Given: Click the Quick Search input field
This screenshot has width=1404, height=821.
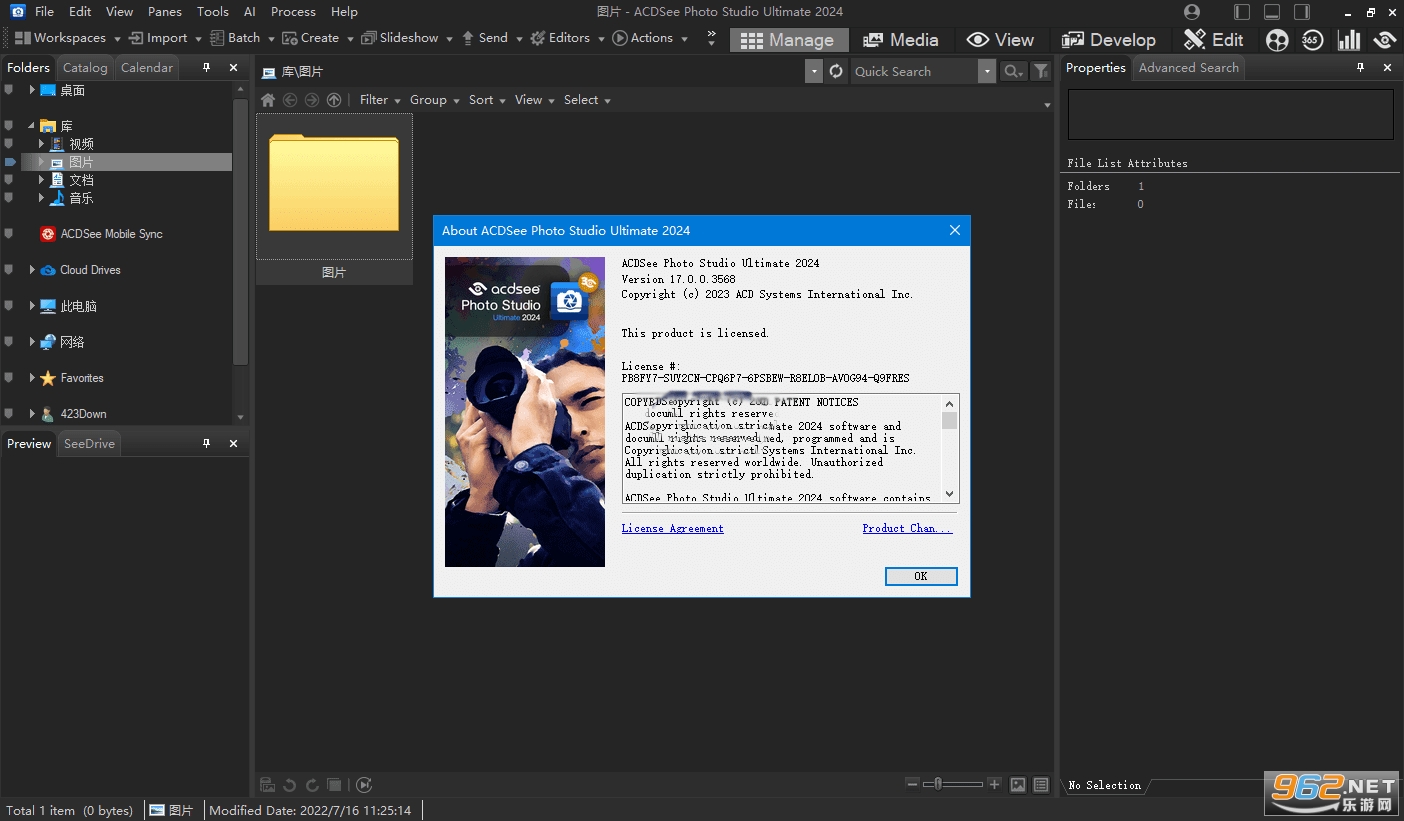Looking at the screenshot, I should 914,71.
